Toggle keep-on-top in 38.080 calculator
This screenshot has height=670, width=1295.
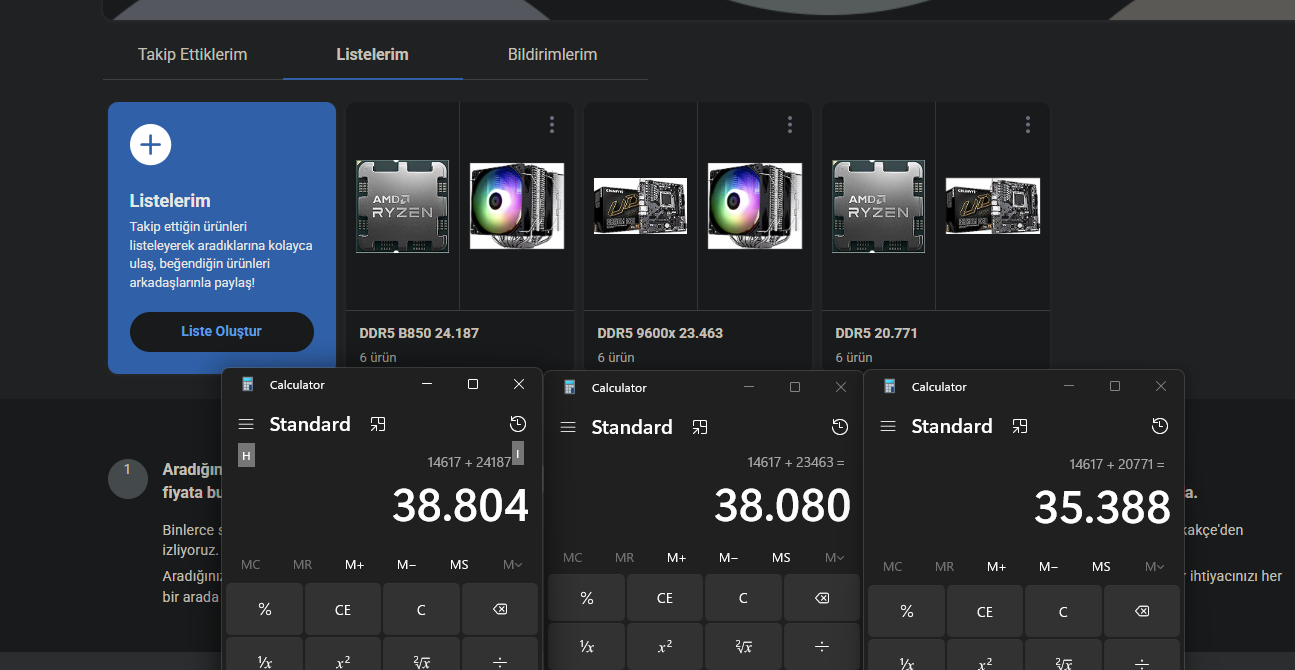[700, 427]
